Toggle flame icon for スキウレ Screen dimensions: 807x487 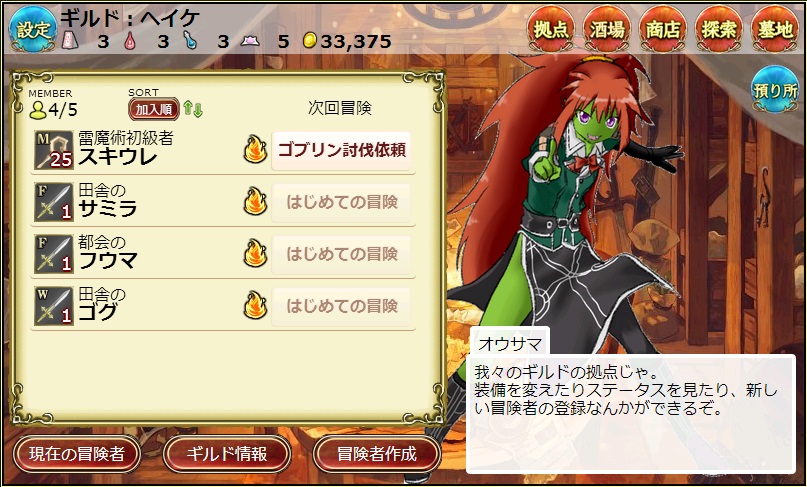click(x=255, y=149)
